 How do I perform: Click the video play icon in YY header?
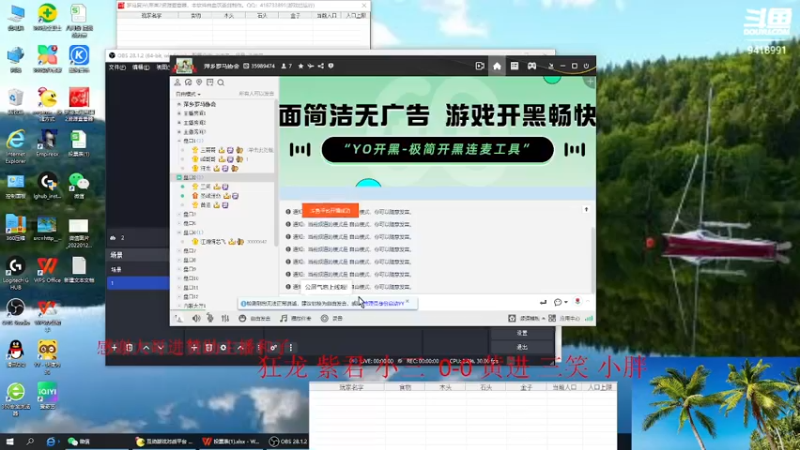click(480, 66)
